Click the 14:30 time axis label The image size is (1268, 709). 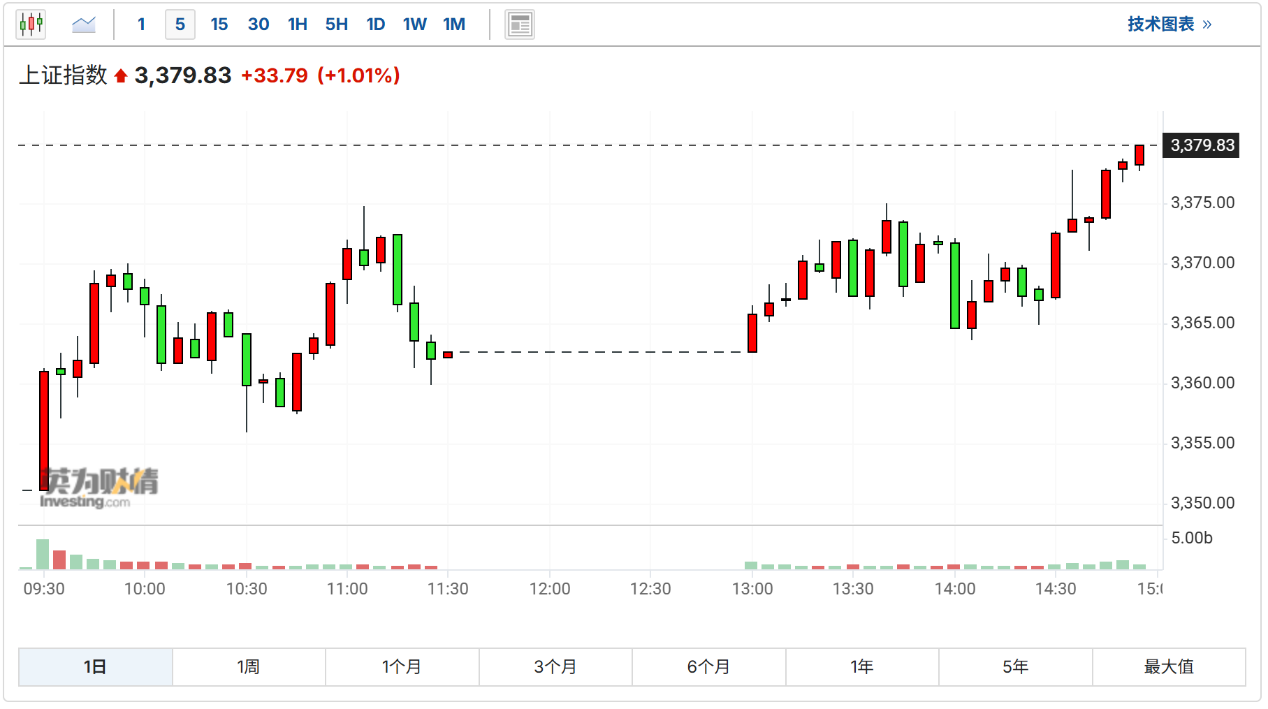(x=1056, y=589)
